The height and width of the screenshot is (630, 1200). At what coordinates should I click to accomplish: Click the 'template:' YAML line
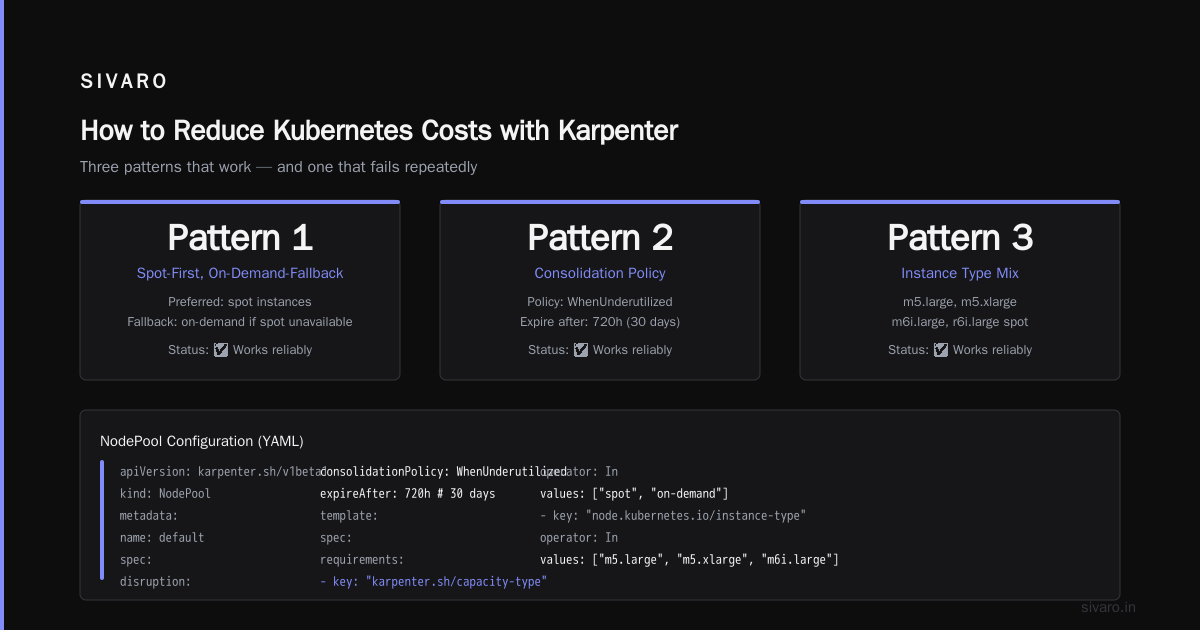pyautogui.click(x=349, y=515)
